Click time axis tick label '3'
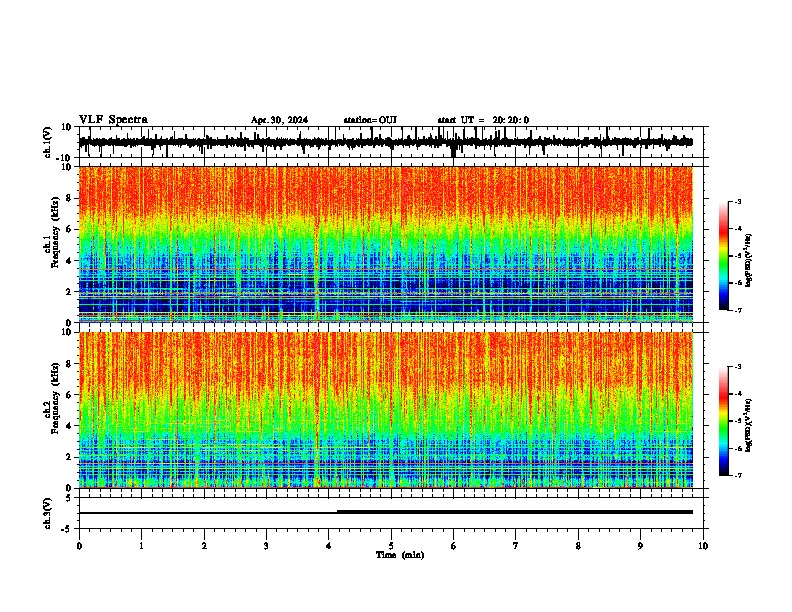Screen dimensions: 792x612 pos(266,546)
